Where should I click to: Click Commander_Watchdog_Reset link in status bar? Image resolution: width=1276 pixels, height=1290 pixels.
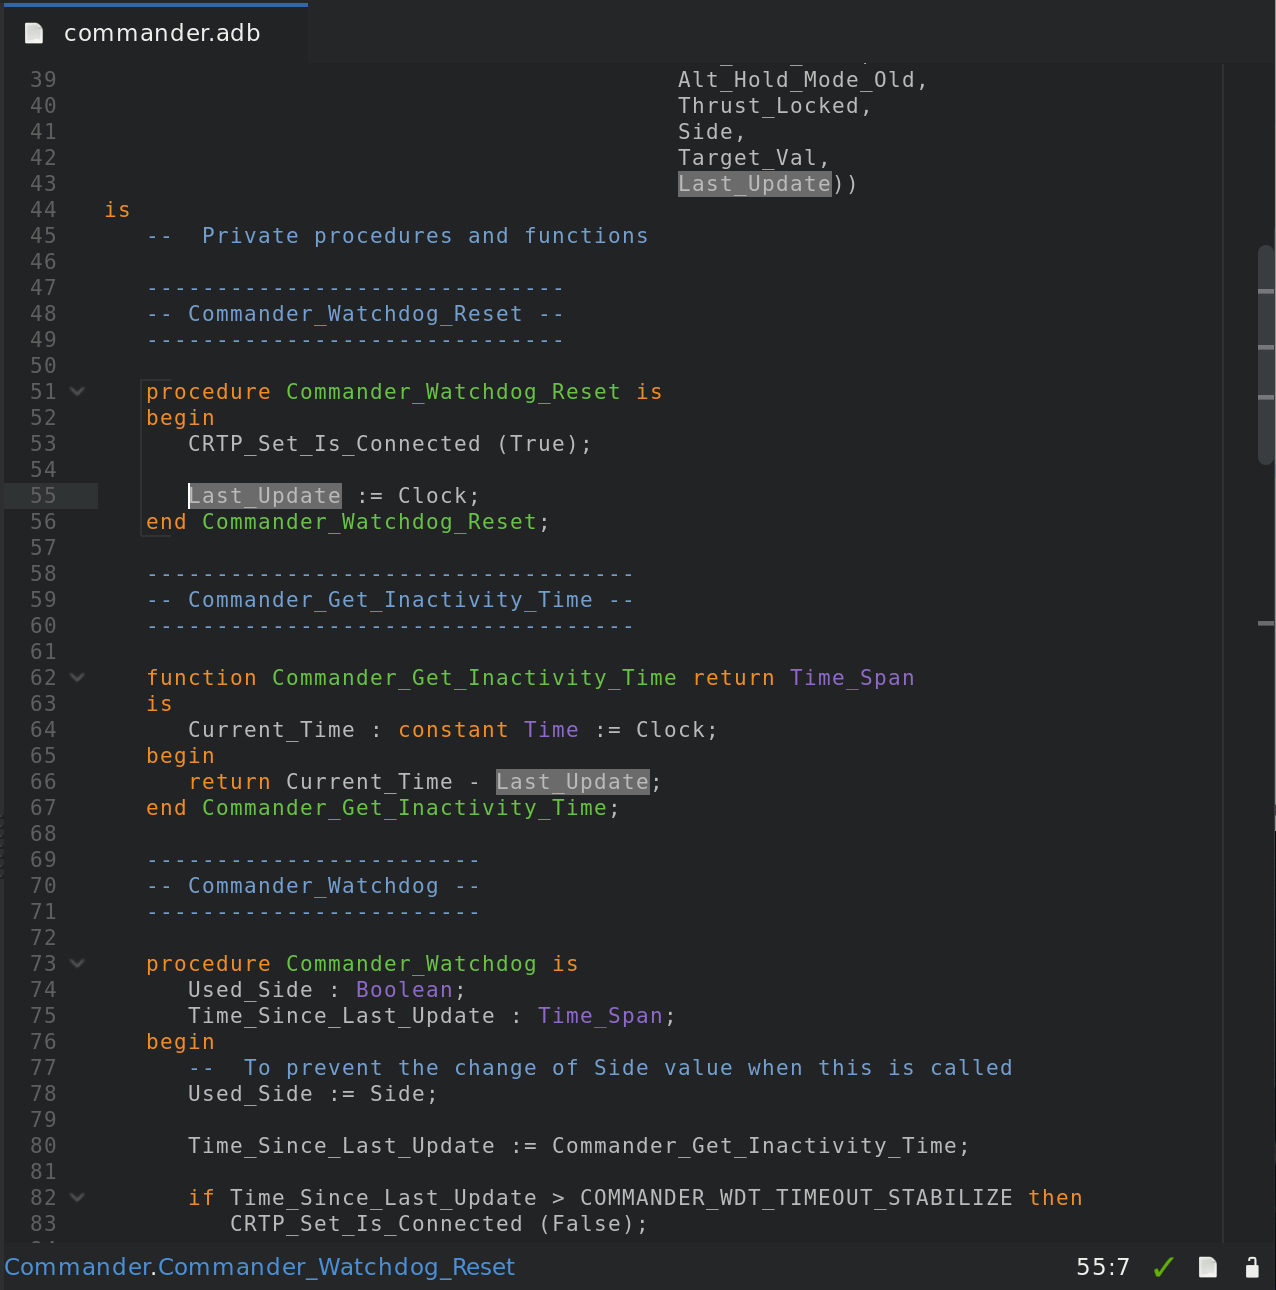[337, 1267]
